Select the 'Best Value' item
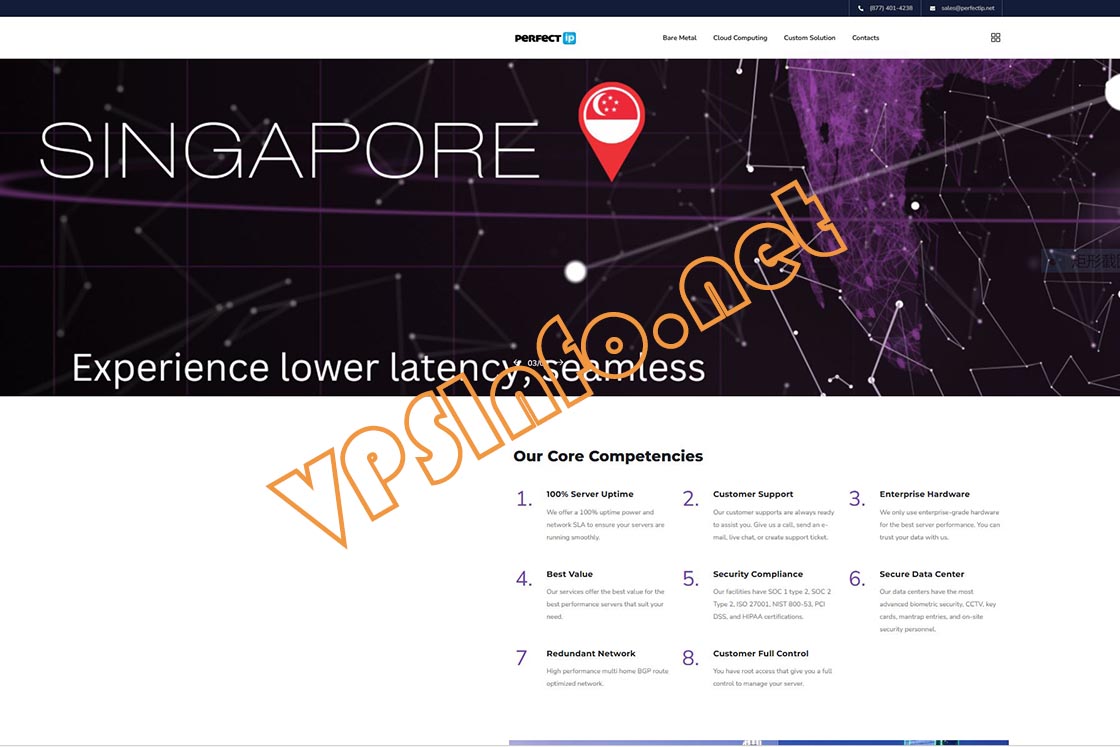 click(x=569, y=574)
